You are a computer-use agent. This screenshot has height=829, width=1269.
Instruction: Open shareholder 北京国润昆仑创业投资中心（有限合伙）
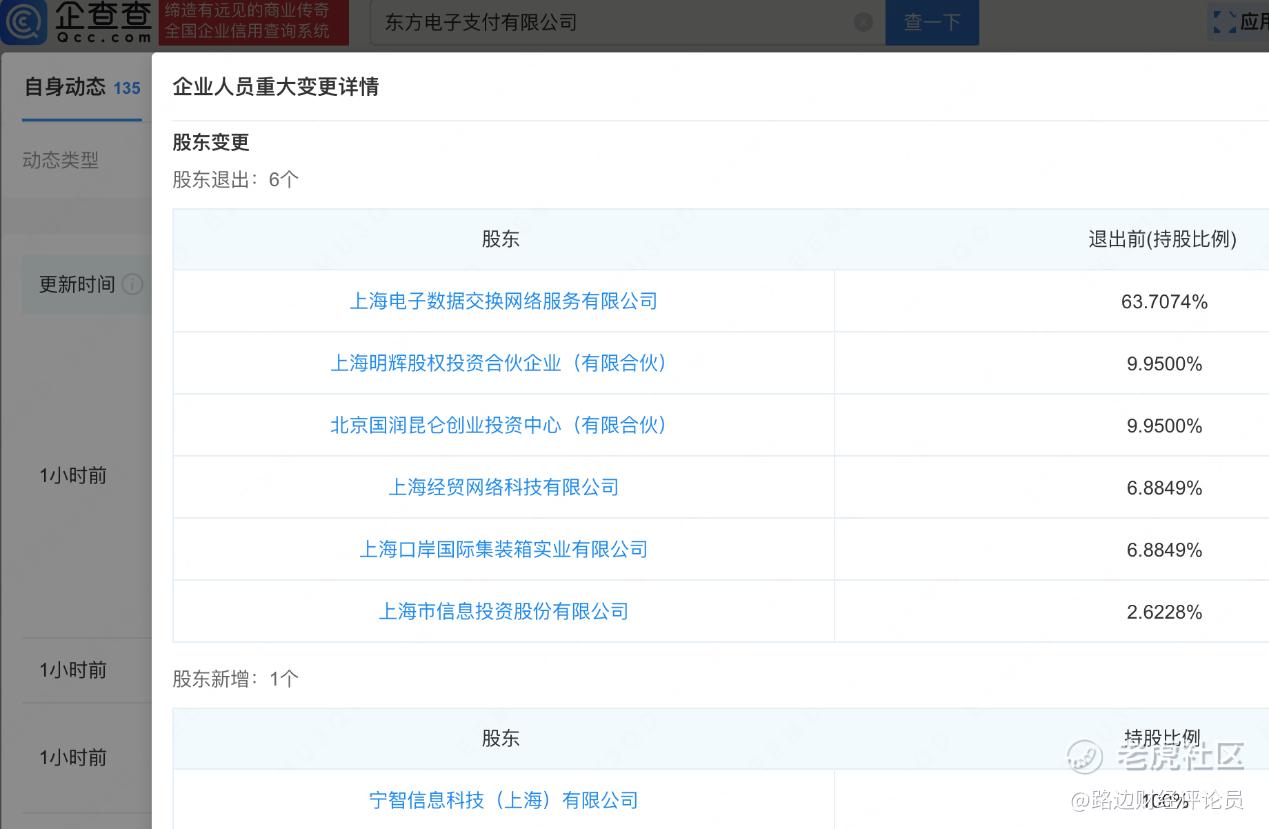coord(503,425)
